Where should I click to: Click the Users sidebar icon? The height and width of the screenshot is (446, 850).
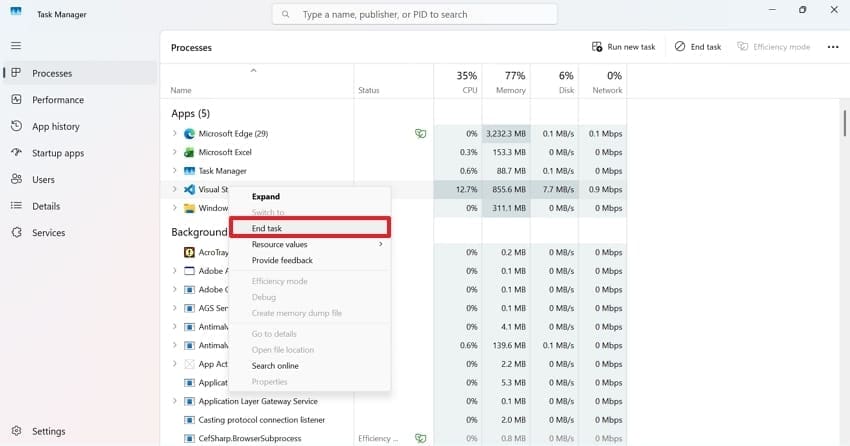click(x=16, y=180)
